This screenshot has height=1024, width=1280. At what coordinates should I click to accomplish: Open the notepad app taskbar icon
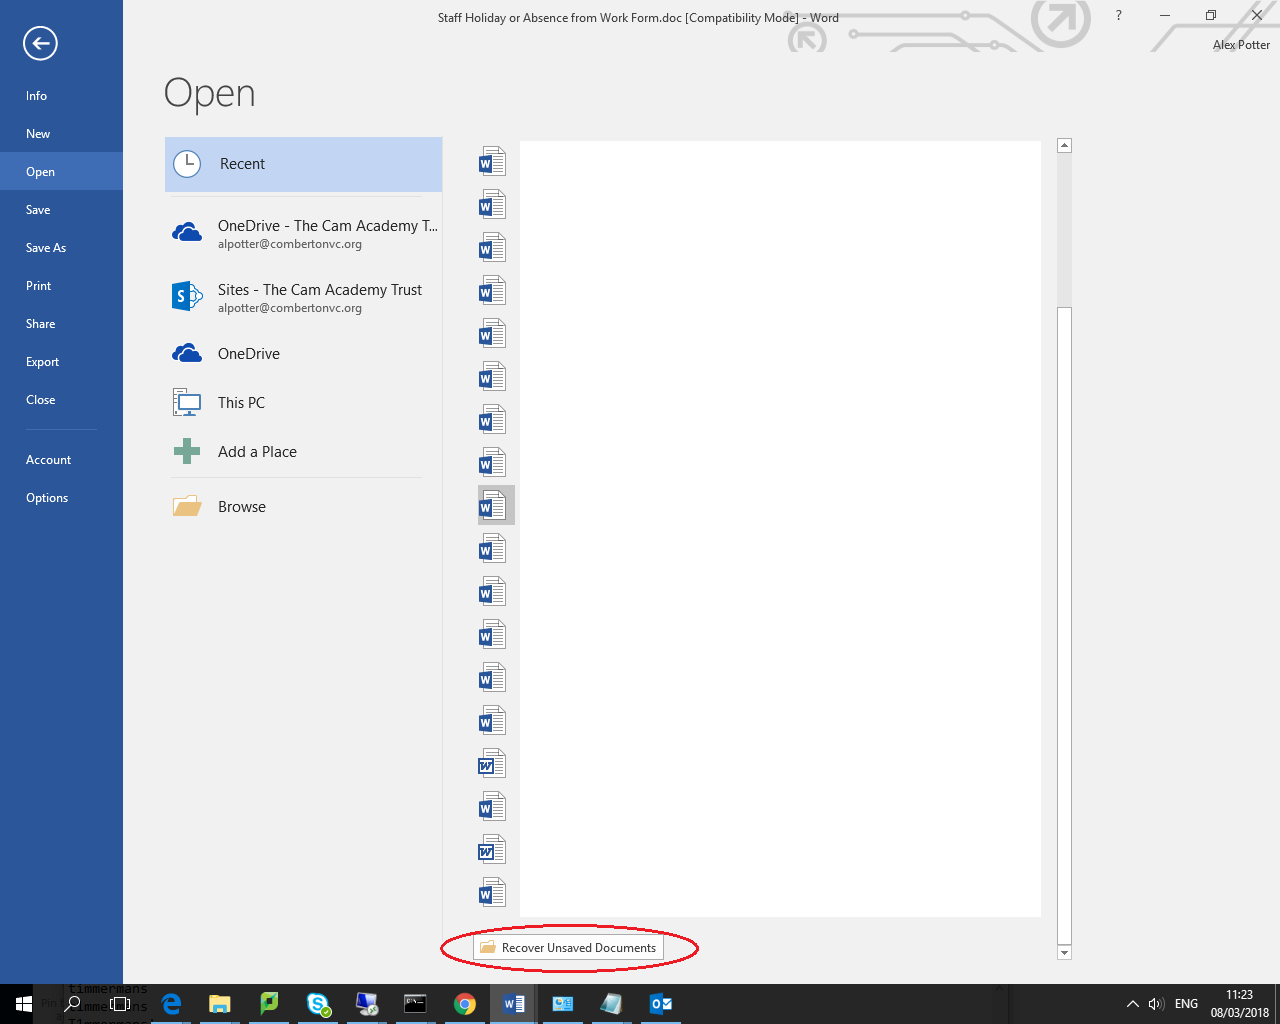(x=612, y=1004)
